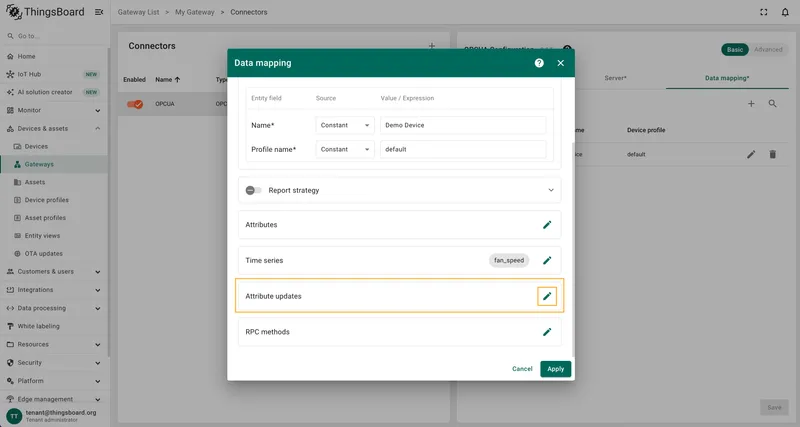This screenshot has height=427, width=800.
Task: Edit the default device profile mapping row
Action: 751,154
